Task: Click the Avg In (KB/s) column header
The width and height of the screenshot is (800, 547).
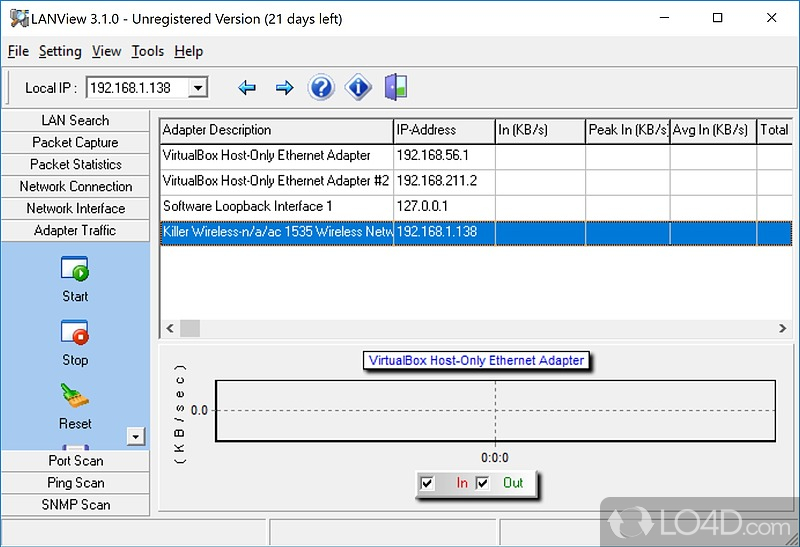Action: (713, 131)
